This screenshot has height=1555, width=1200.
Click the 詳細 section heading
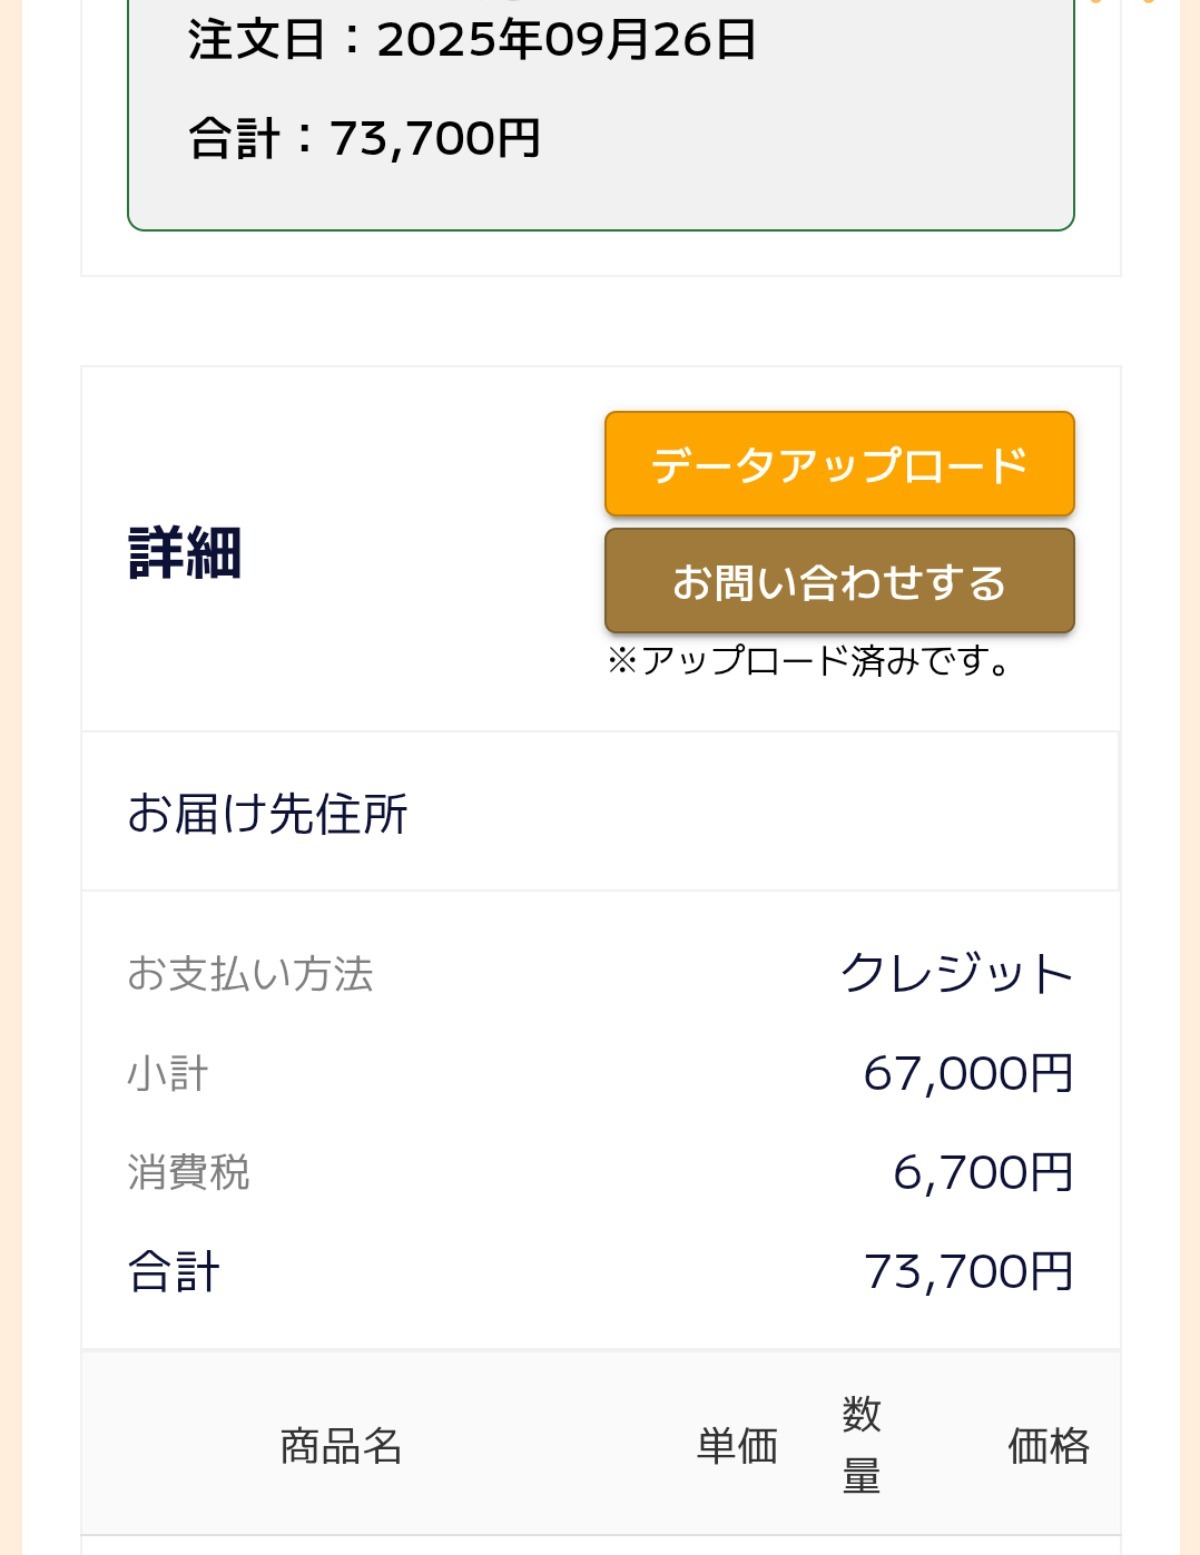click(185, 553)
